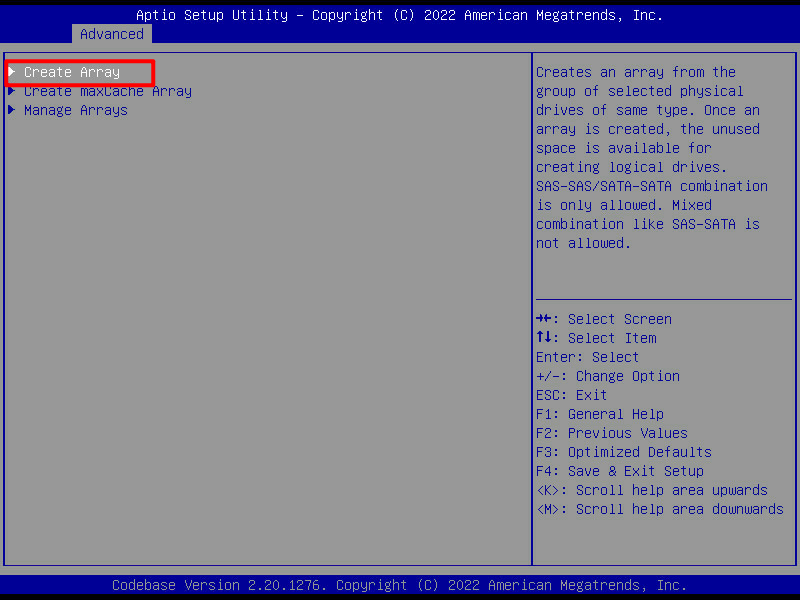
Task: Click the Codebase Version footer text
Action: 399,585
